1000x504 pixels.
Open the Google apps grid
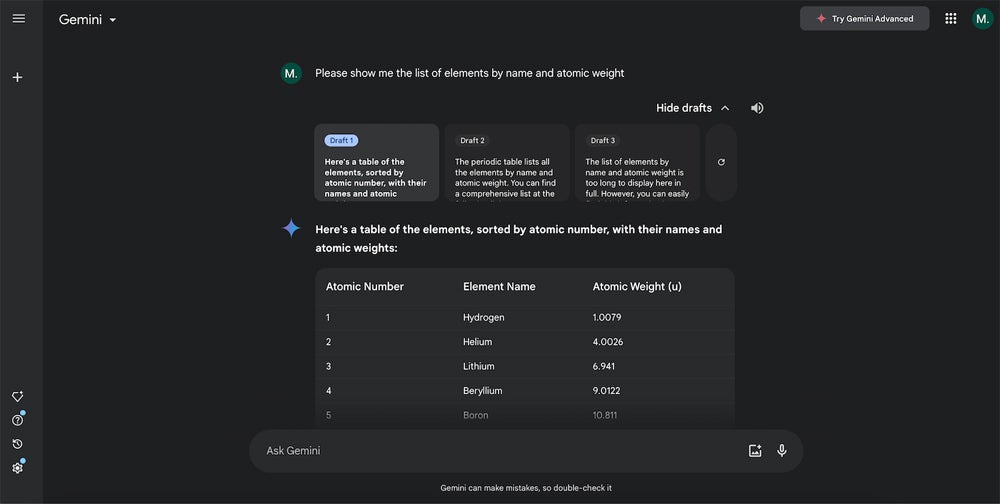tap(950, 18)
